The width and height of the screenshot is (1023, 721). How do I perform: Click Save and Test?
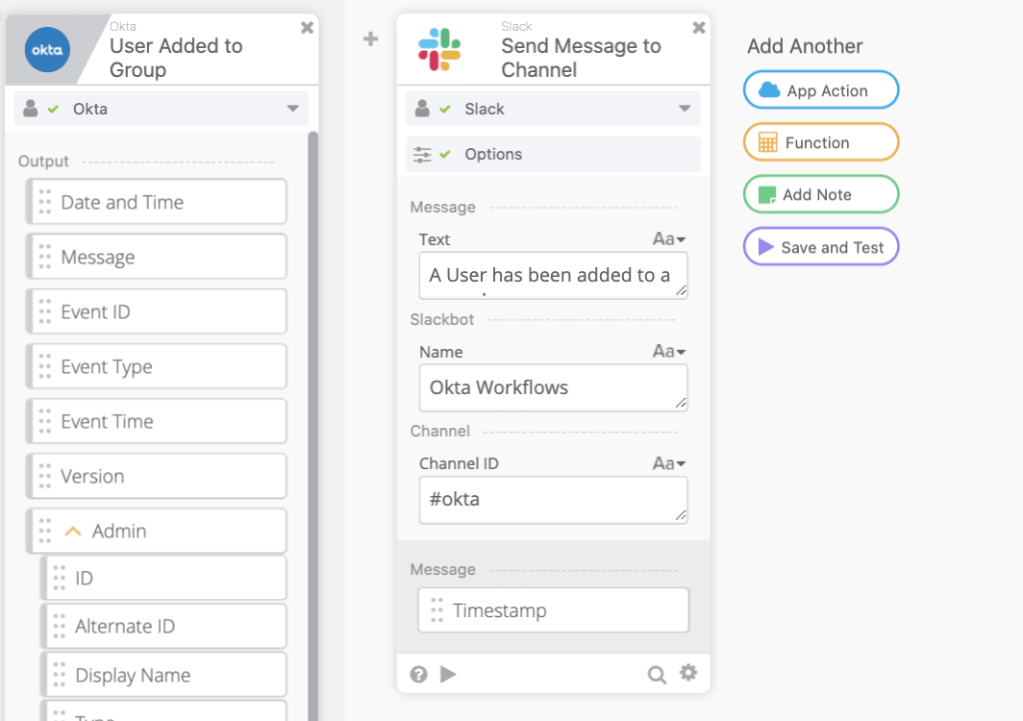[820, 247]
